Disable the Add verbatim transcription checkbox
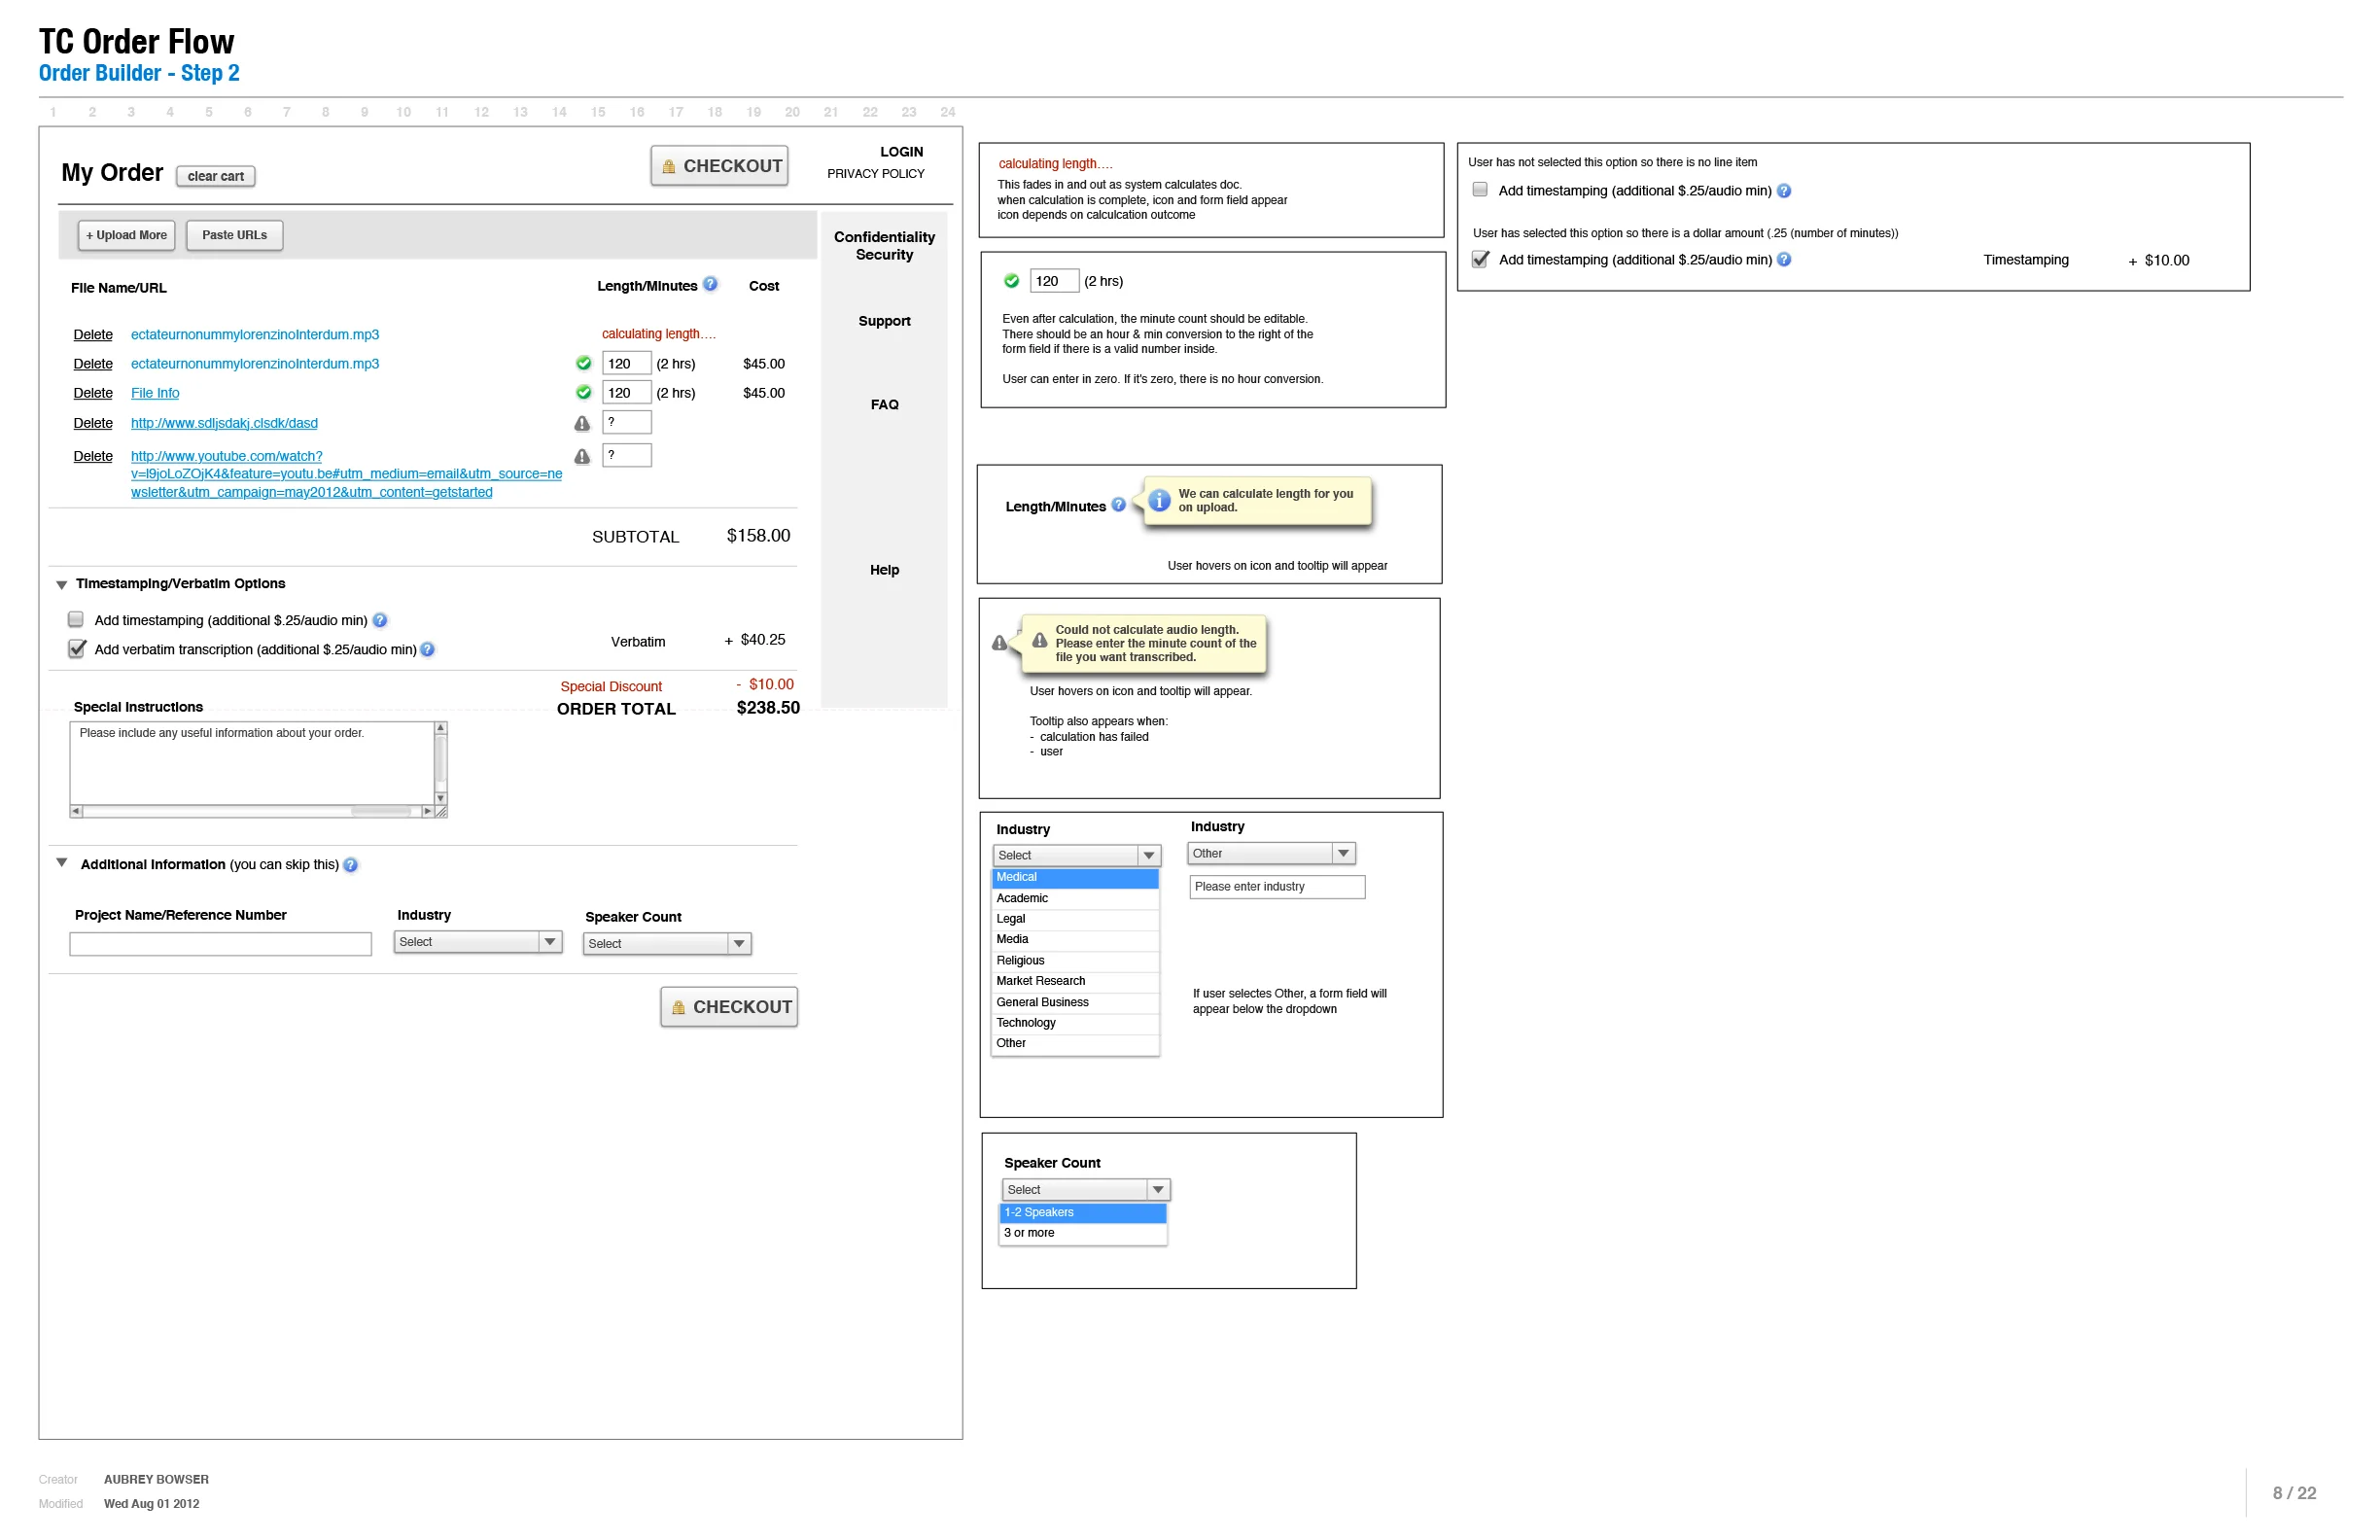 click(x=77, y=649)
